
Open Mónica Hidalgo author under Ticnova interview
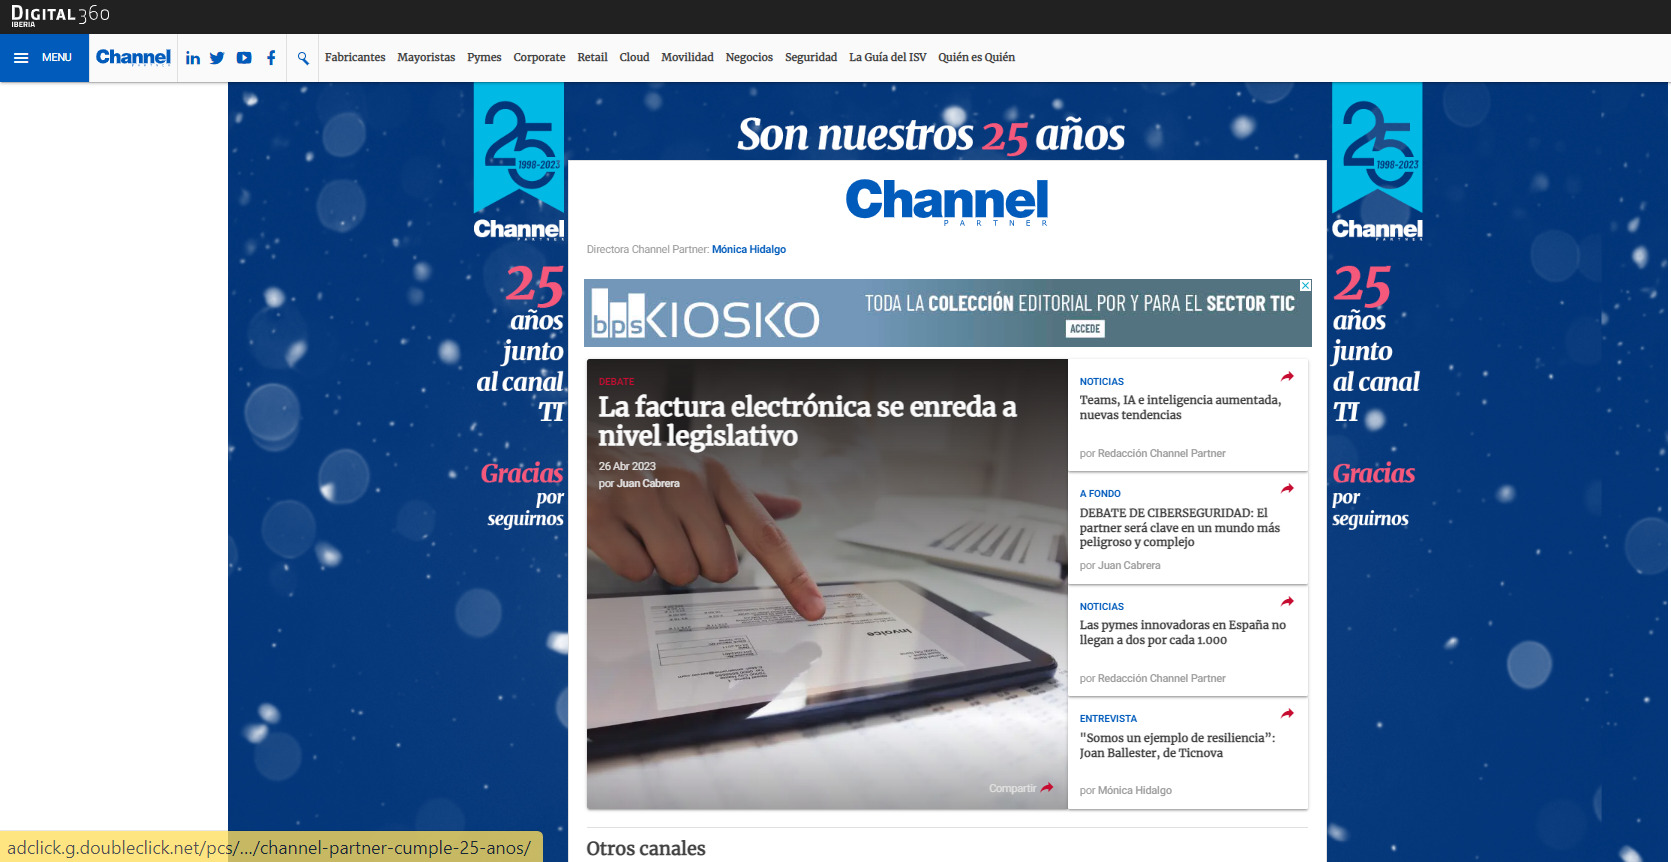[1135, 791]
